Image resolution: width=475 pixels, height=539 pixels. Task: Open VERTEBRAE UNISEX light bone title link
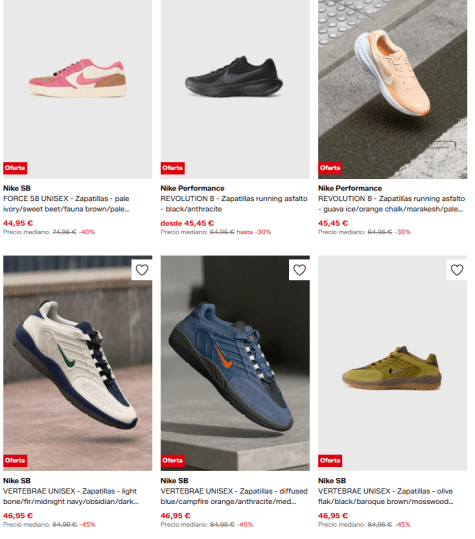[71, 496]
